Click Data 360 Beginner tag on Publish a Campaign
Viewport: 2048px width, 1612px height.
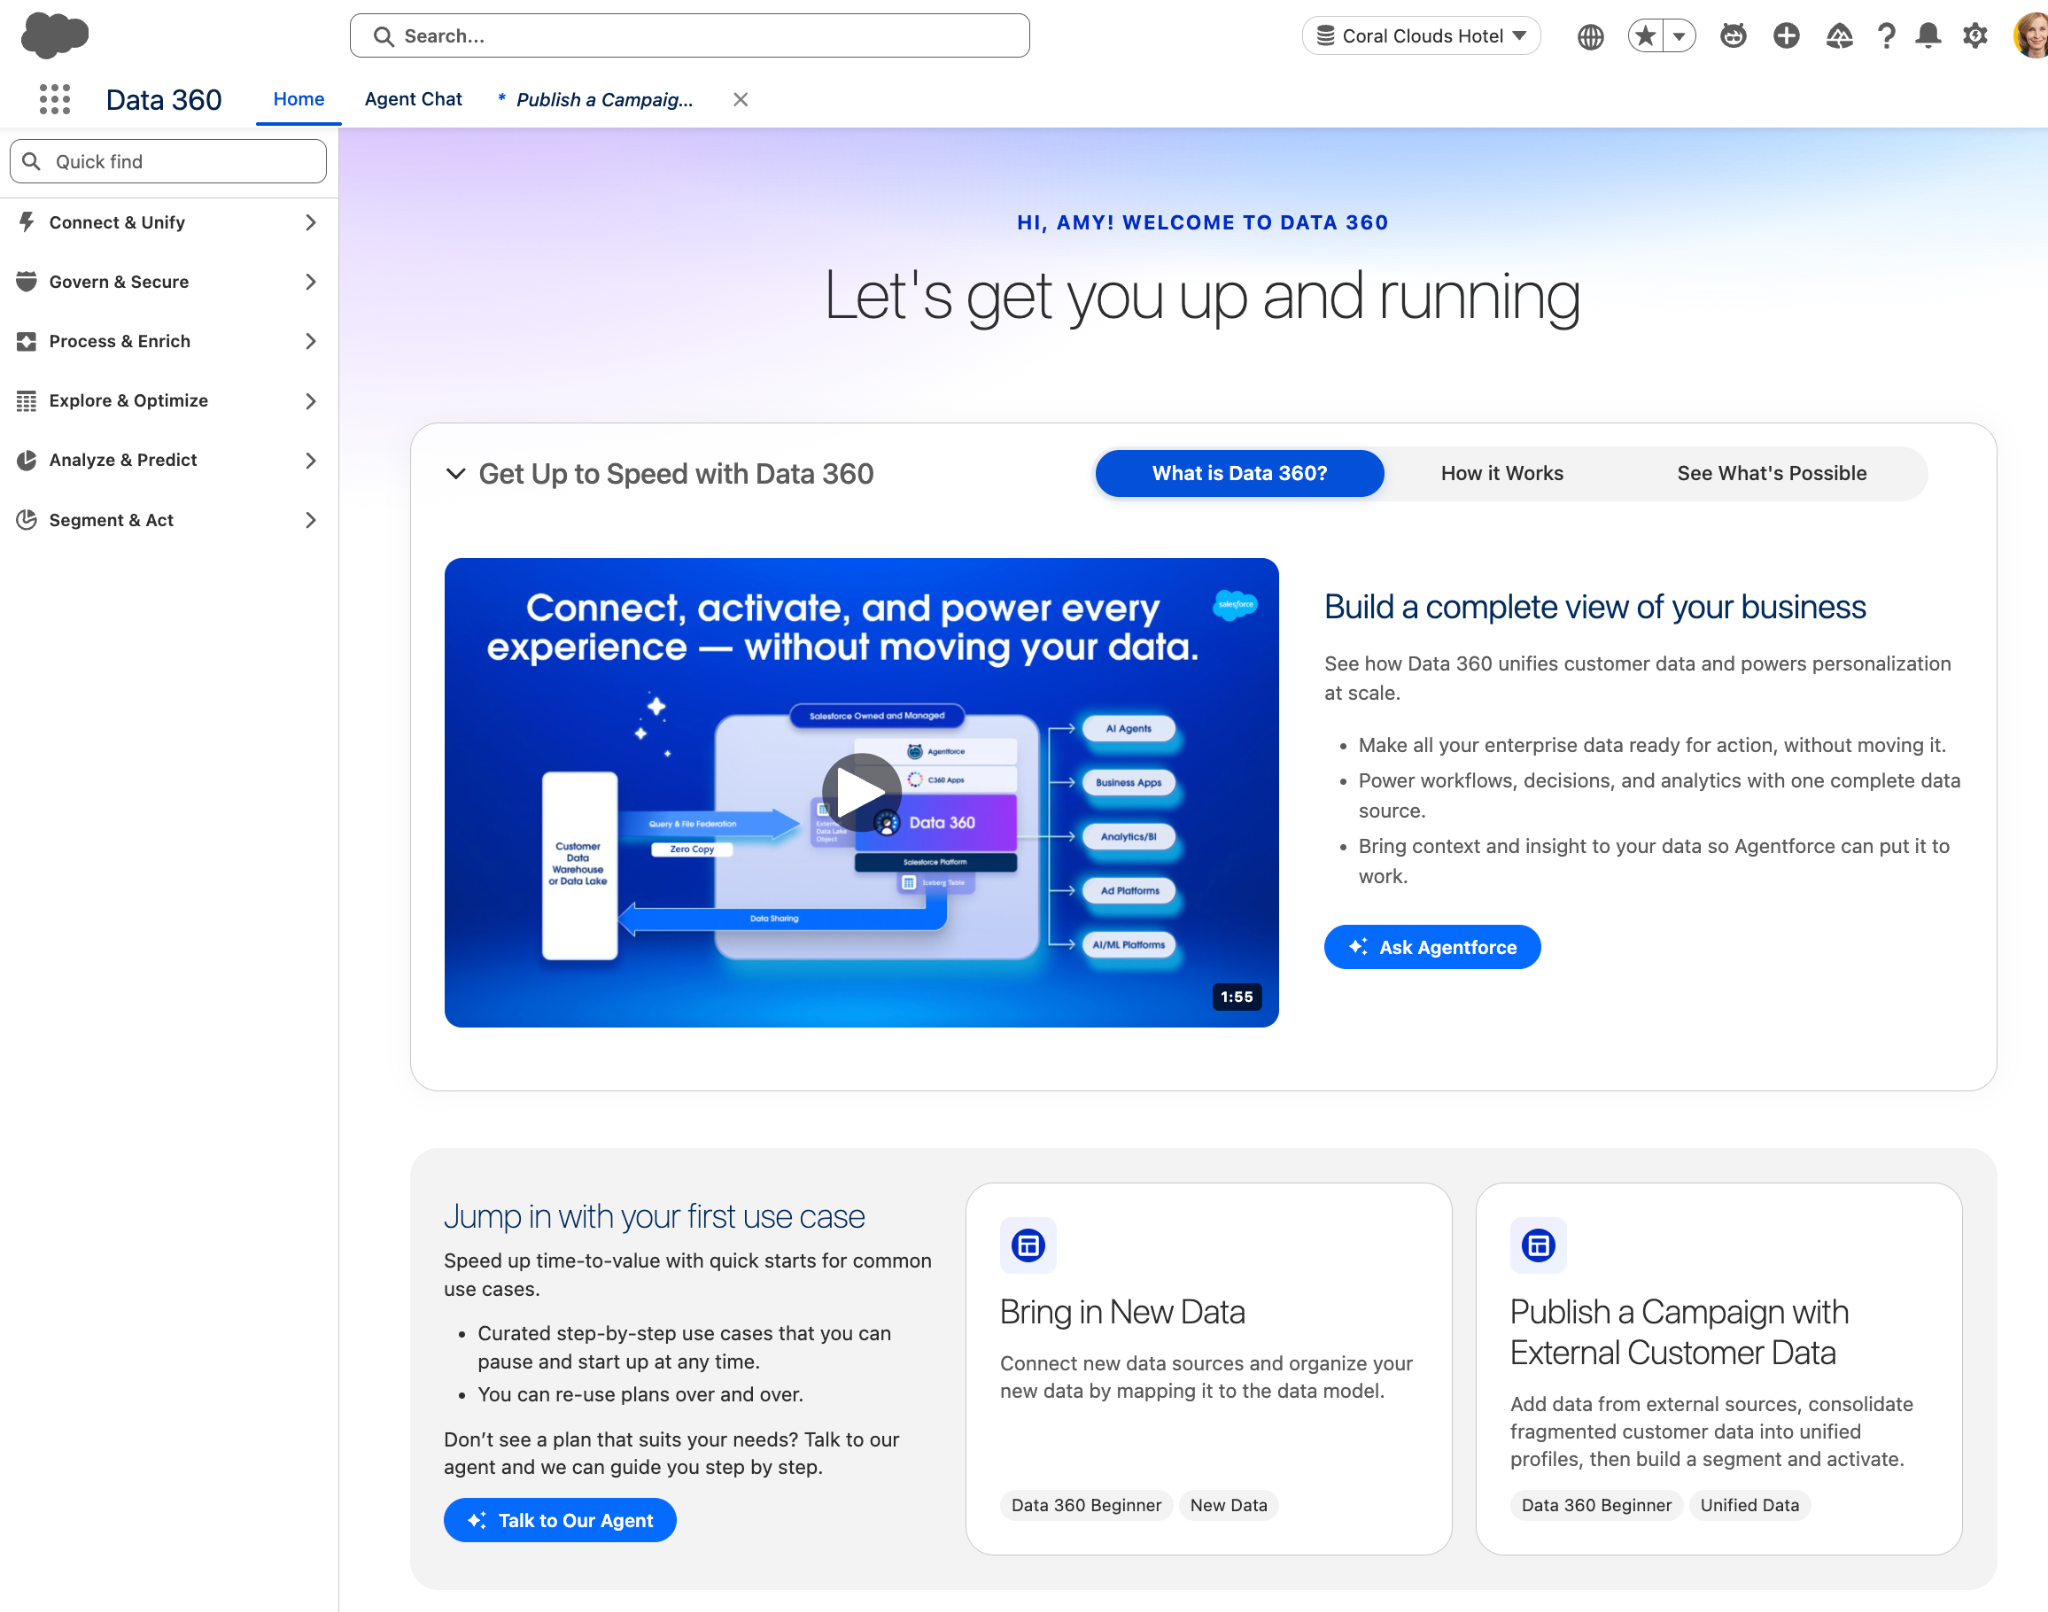pyautogui.click(x=1597, y=1505)
